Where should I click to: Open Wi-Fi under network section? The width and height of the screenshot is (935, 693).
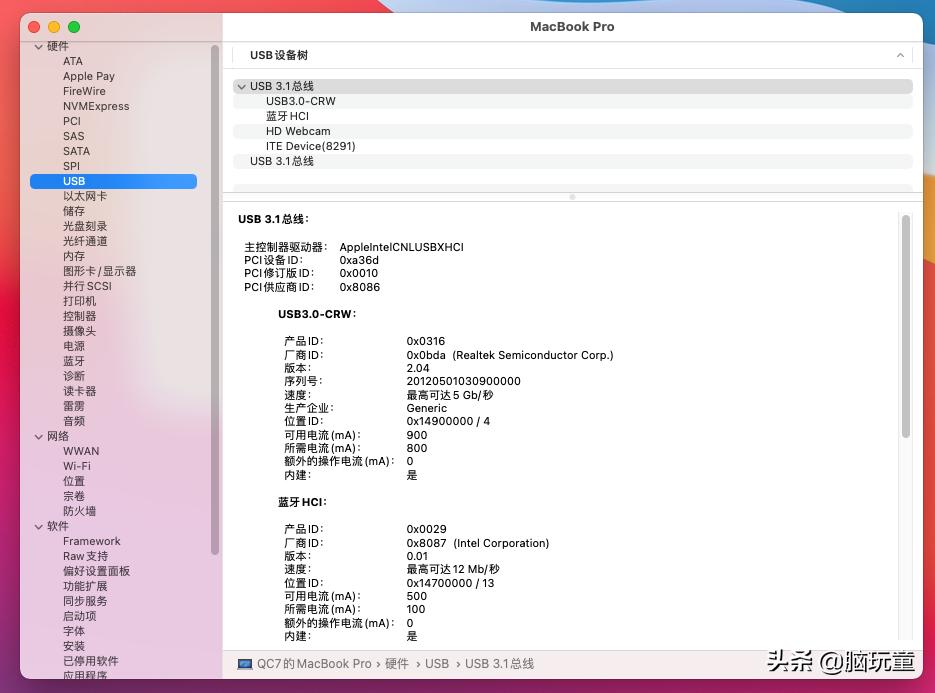pyautogui.click(x=77, y=466)
